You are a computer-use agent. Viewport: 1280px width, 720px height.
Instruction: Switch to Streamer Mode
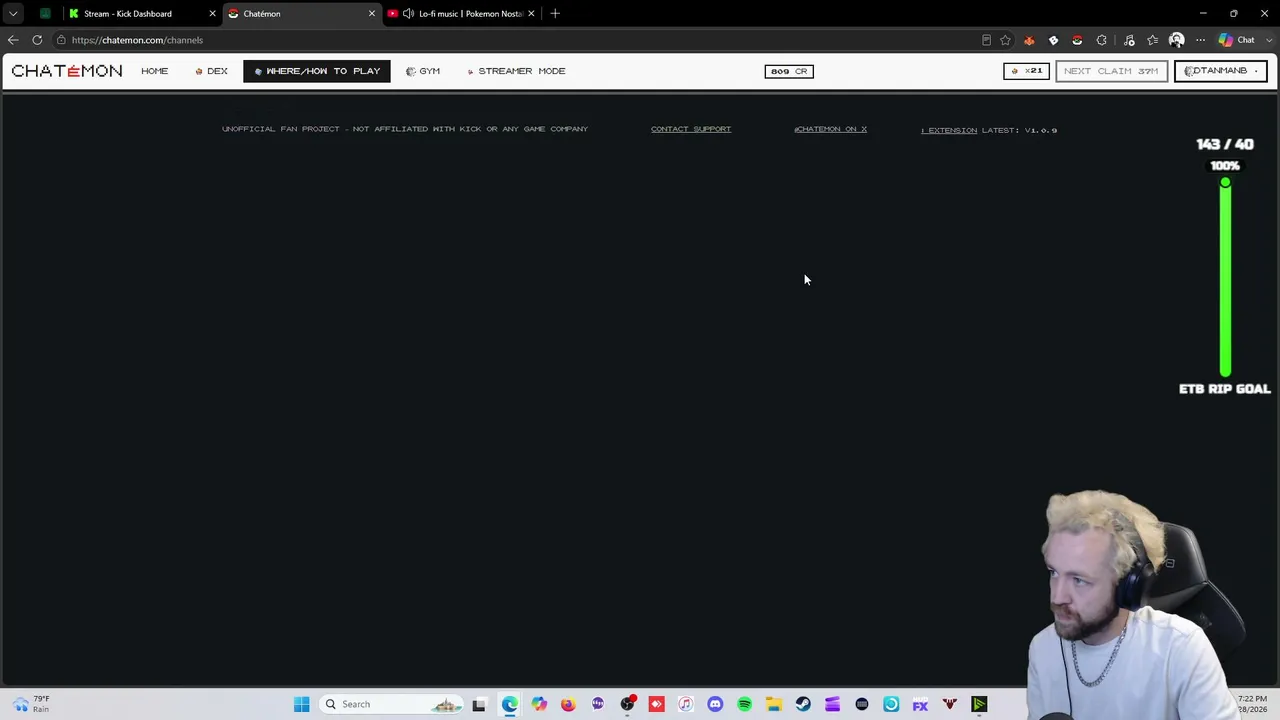pyautogui.click(x=516, y=71)
